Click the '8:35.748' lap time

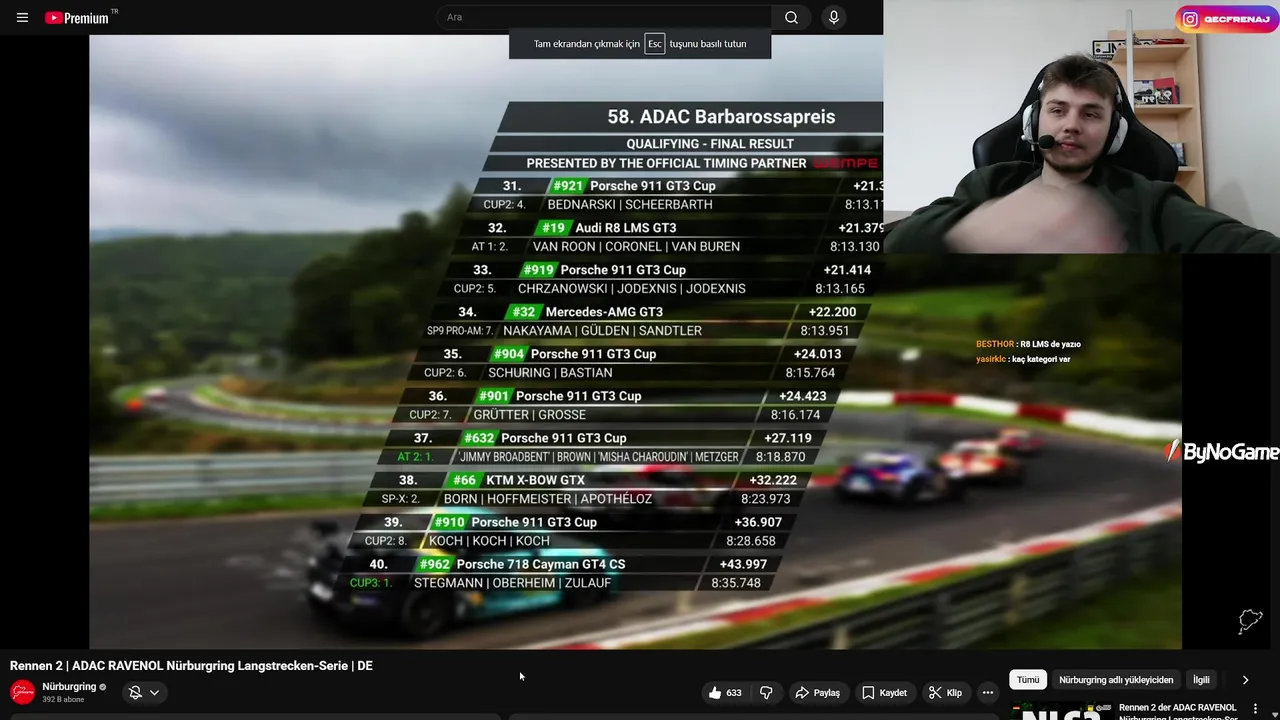(x=736, y=583)
